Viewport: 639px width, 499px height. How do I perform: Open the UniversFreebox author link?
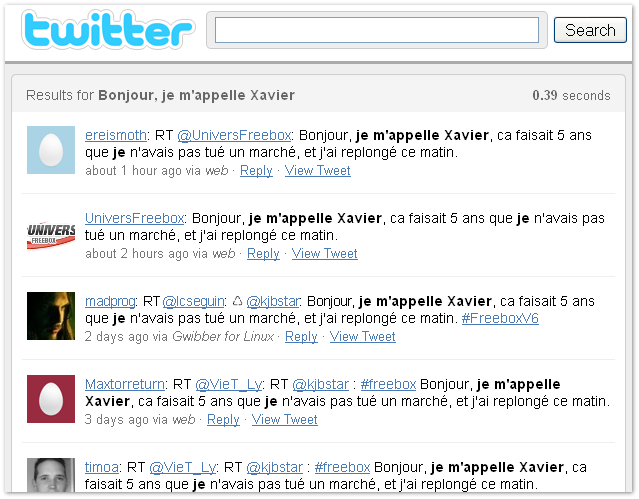click(134, 218)
